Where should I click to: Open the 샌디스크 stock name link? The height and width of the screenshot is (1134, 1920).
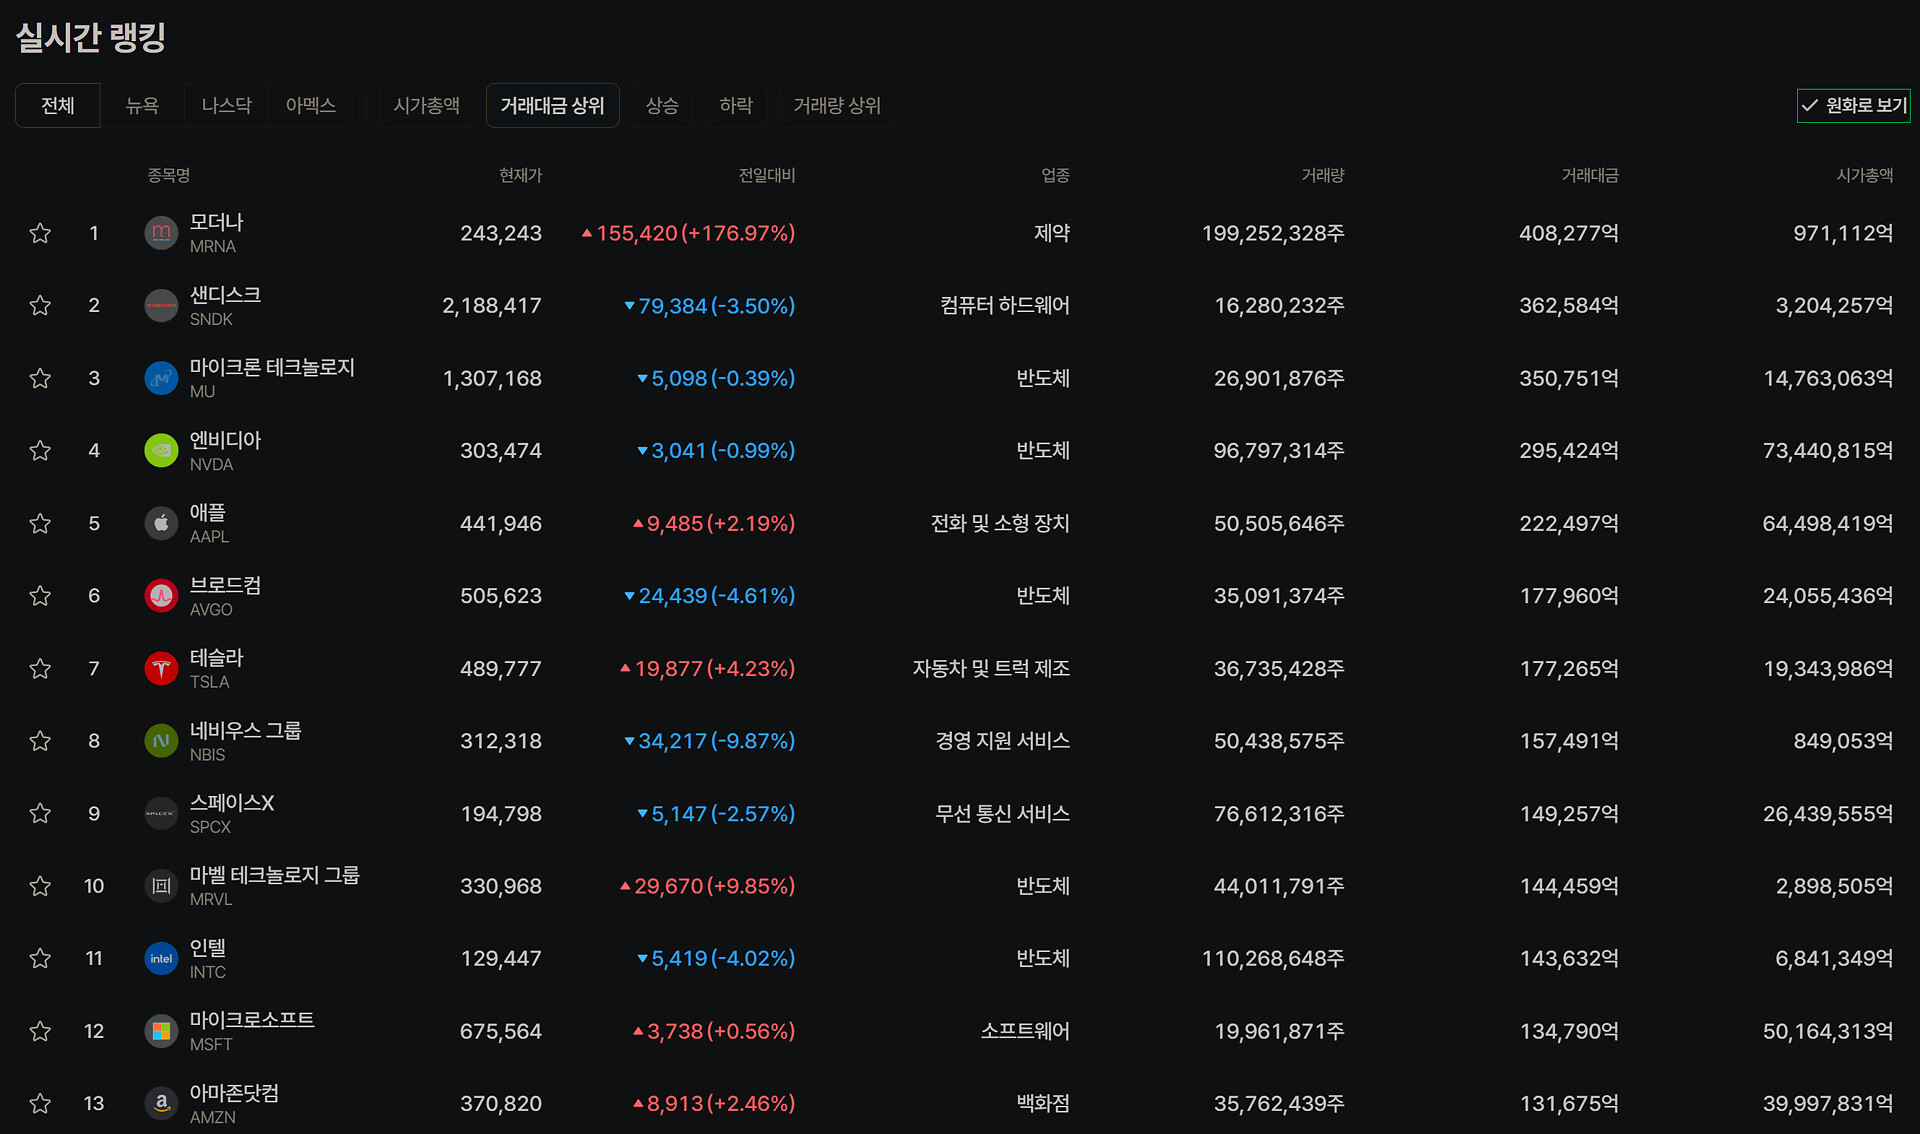tap(225, 295)
